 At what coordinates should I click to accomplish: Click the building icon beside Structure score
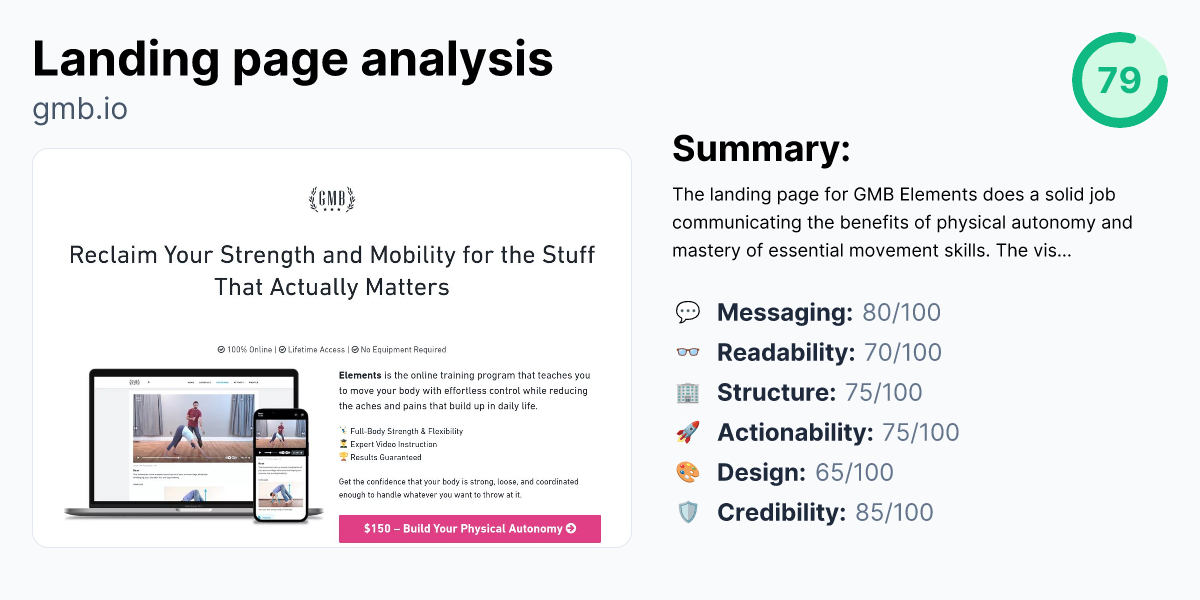click(x=687, y=392)
